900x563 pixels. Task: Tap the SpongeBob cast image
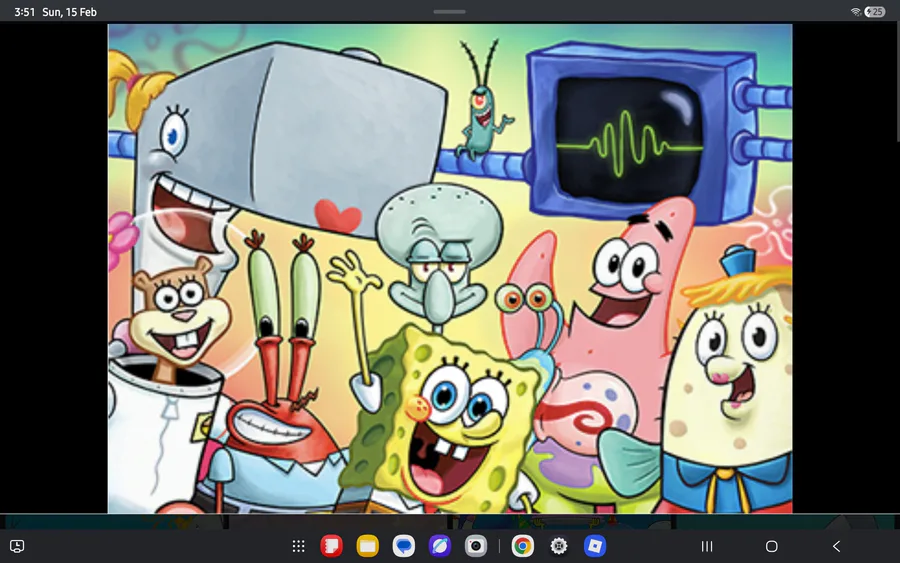pos(450,268)
